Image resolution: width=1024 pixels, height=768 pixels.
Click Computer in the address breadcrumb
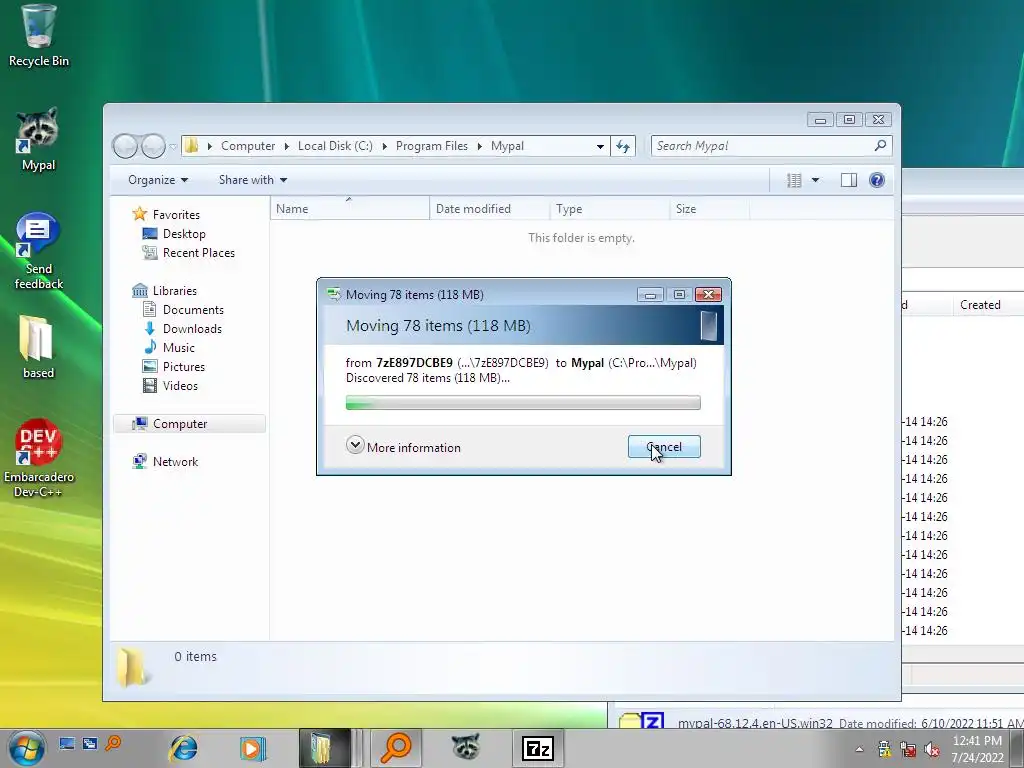(248, 146)
